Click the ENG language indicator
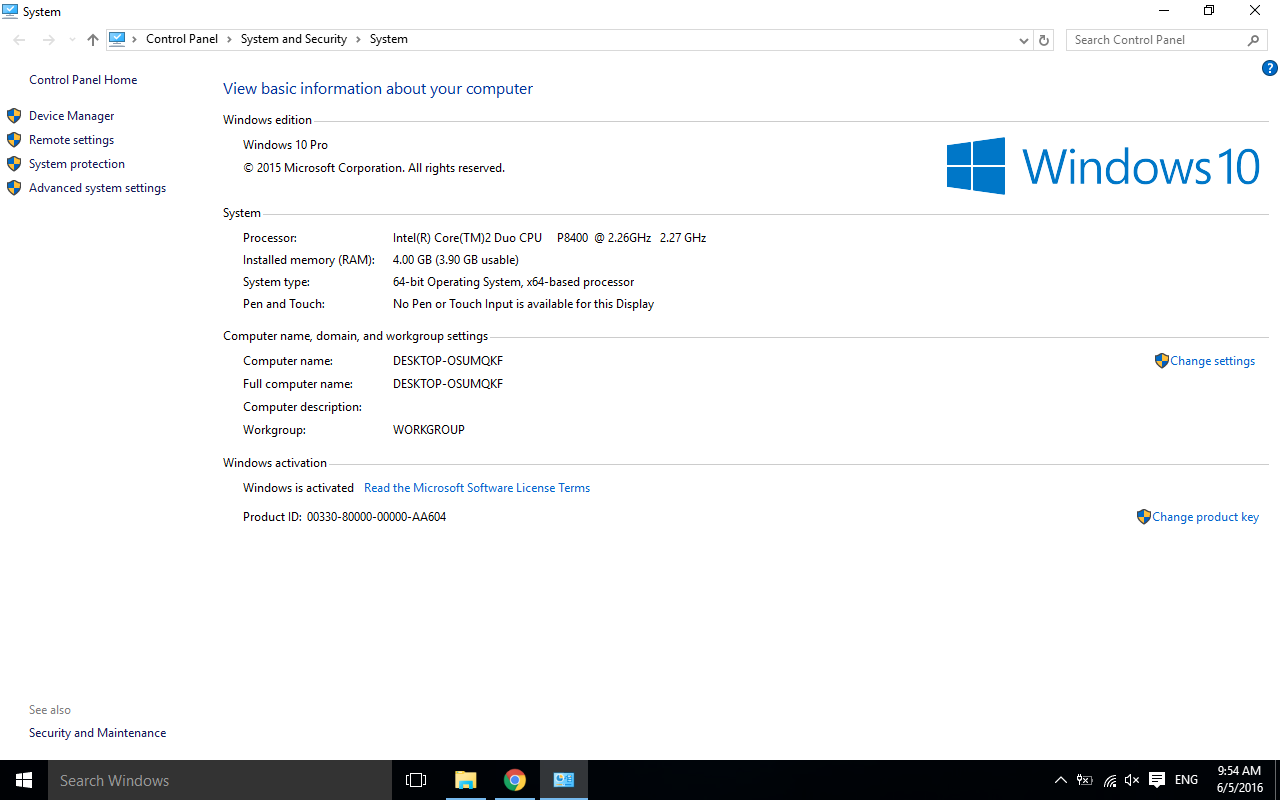Viewport: 1280px width, 800px height. point(1187,780)
